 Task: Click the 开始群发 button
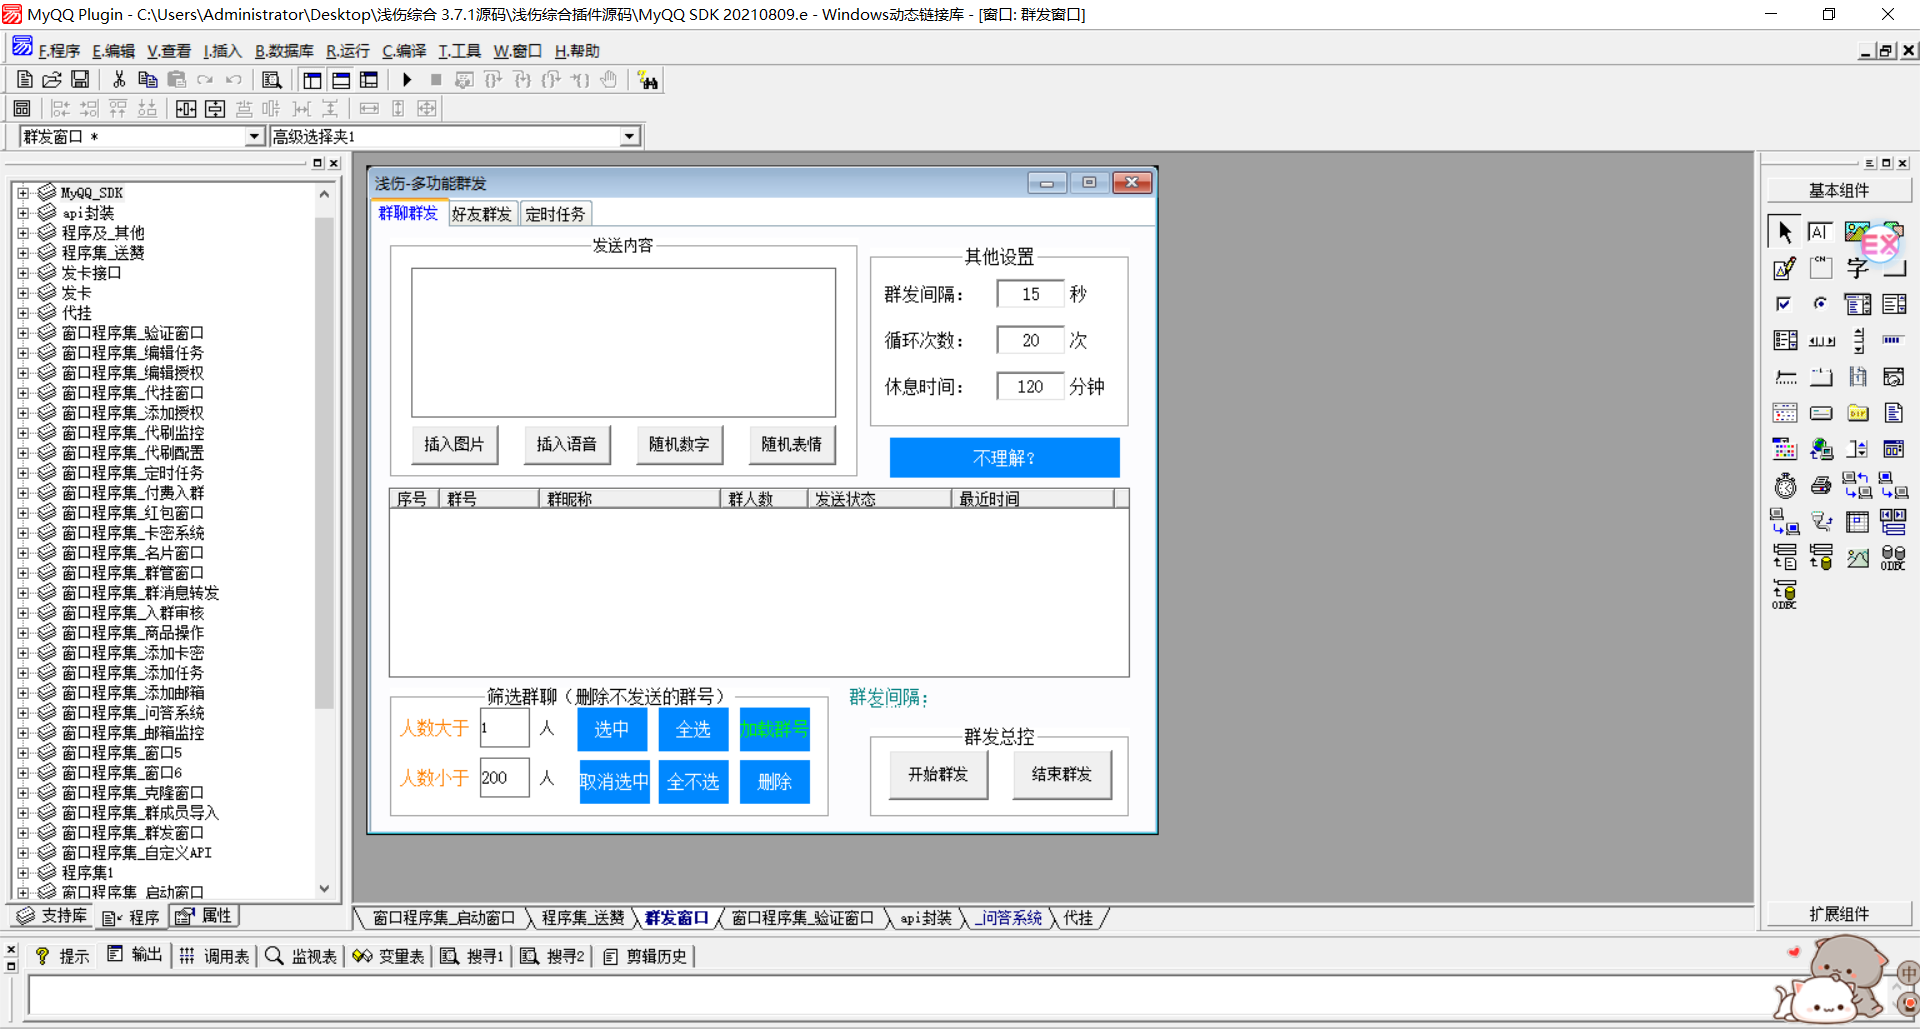pyautogui.click(x=938, y=775)
